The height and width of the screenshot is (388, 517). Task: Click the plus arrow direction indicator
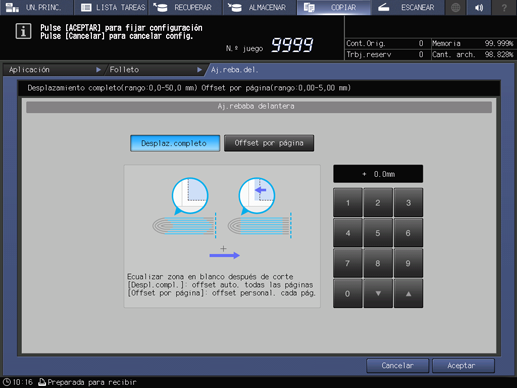[224, 253]
